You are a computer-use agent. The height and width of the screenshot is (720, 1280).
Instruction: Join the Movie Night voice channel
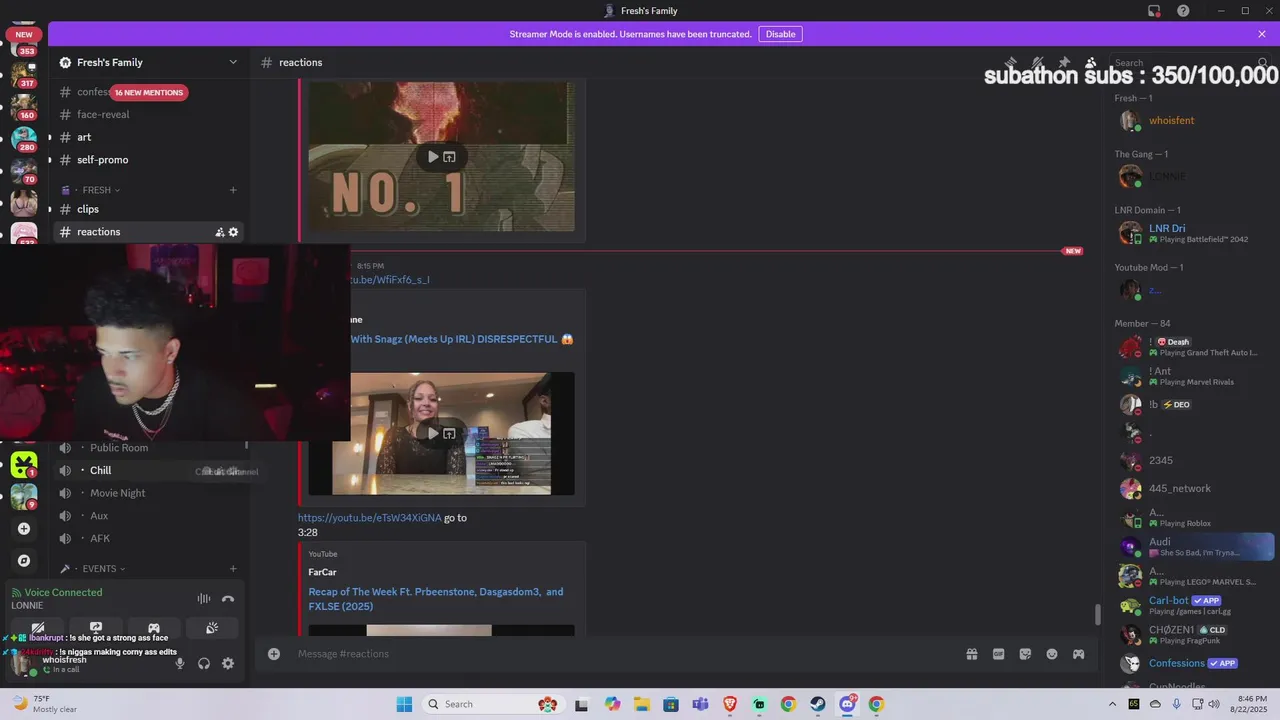click(x=118, y=493)
